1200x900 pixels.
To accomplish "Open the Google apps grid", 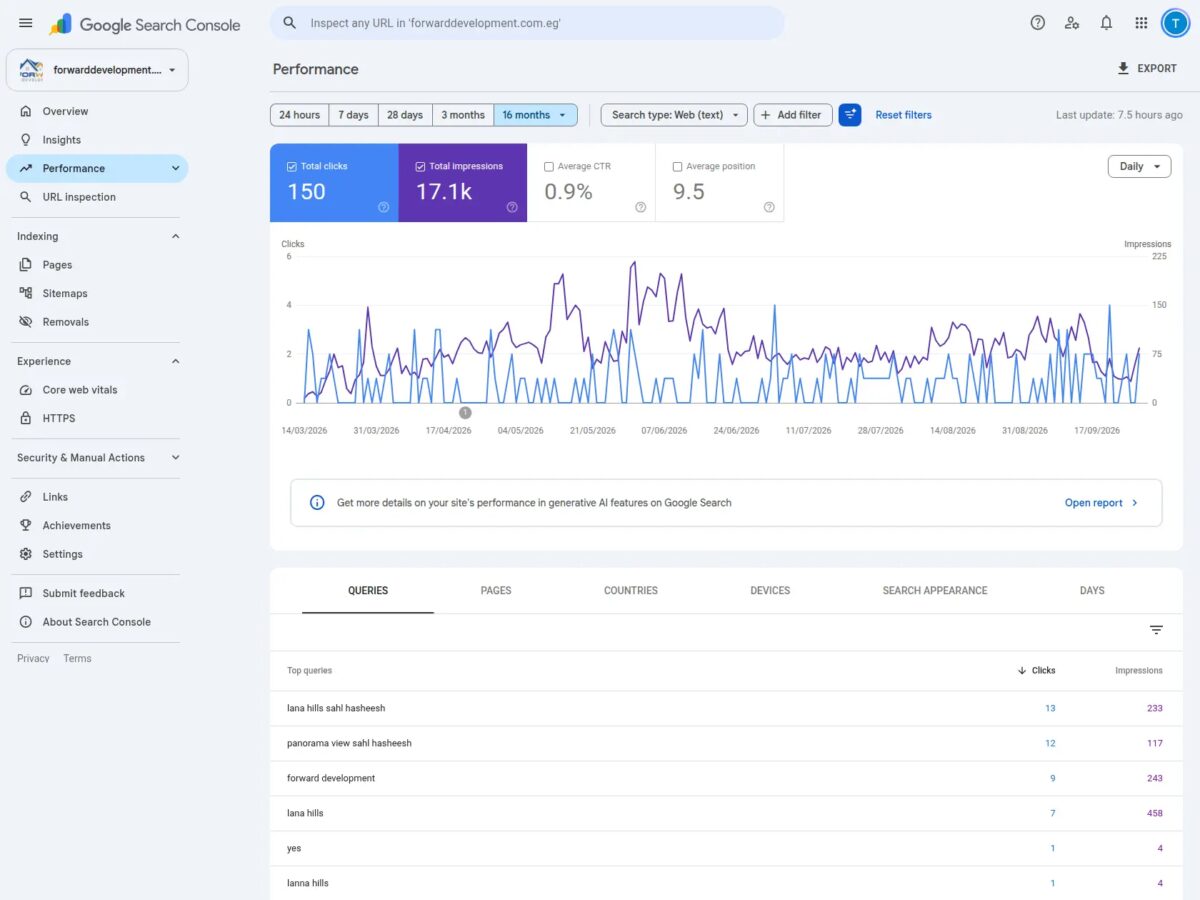I will [1141, 23].
